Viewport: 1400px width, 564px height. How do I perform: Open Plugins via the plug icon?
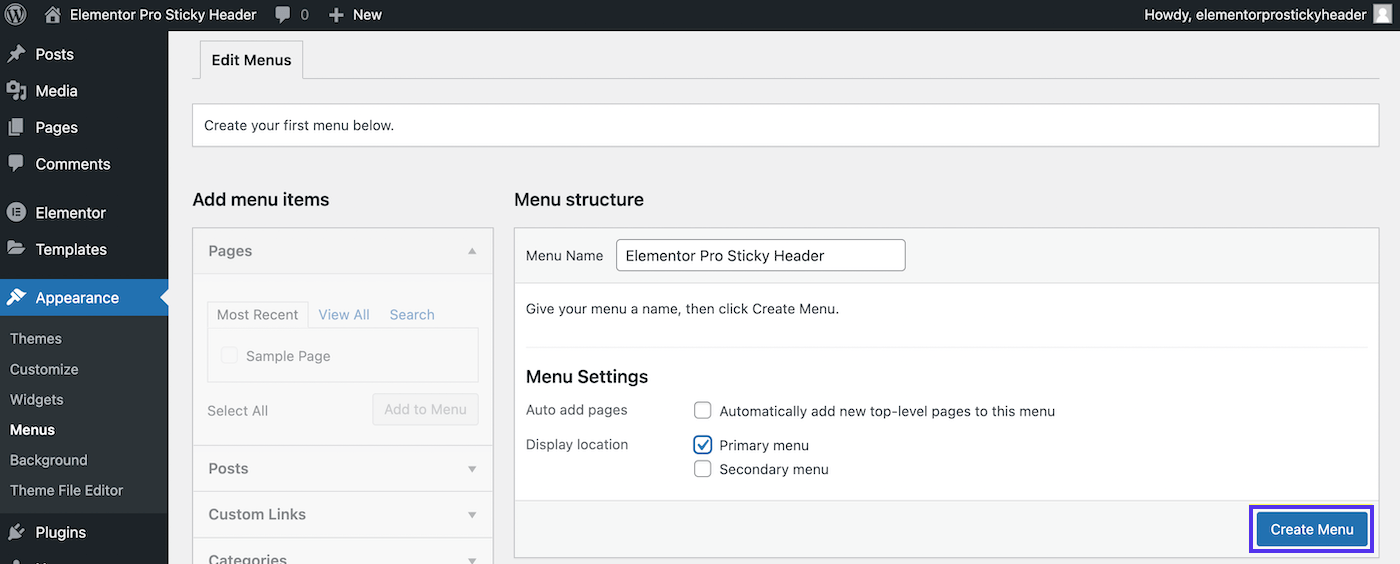pos(16,532)
